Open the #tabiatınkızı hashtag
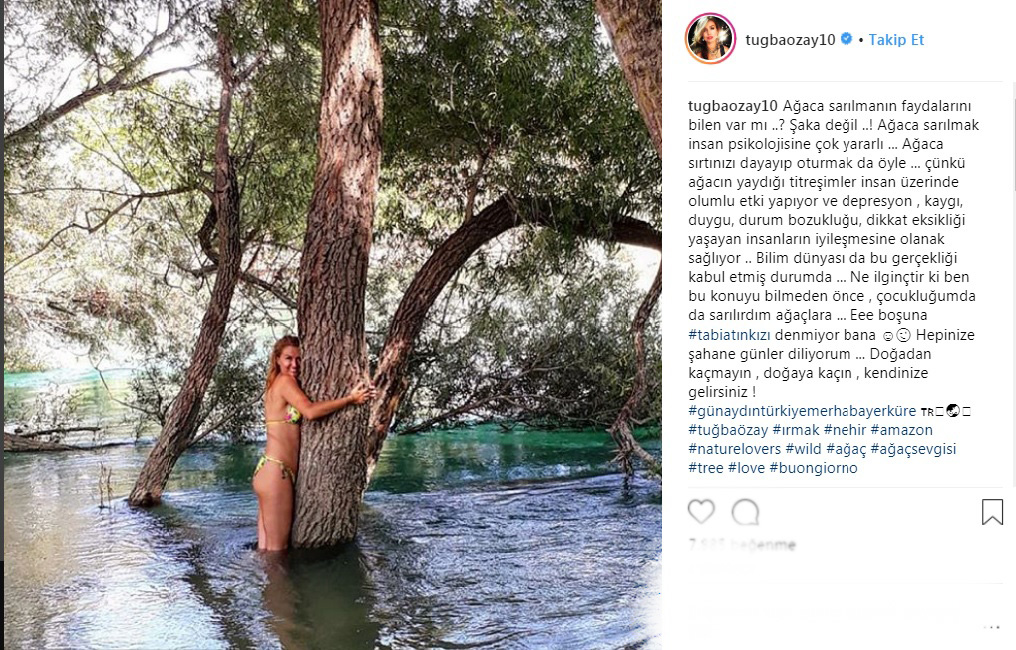The image size is (1016, 650). pos(730,335)
